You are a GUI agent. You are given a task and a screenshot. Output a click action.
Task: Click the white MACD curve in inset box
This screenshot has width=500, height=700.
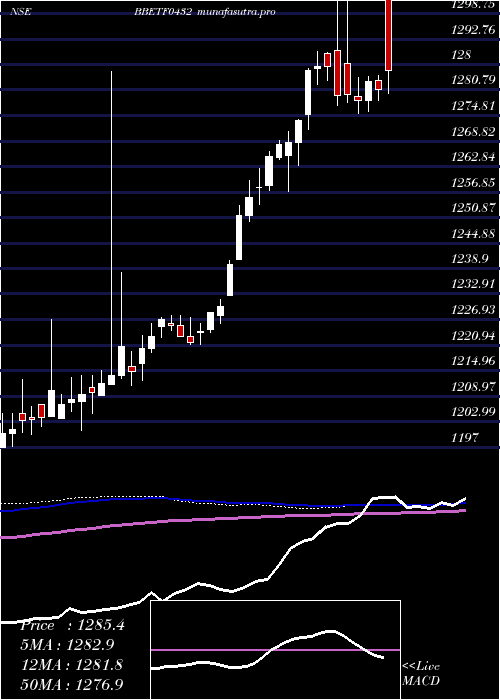267,650
